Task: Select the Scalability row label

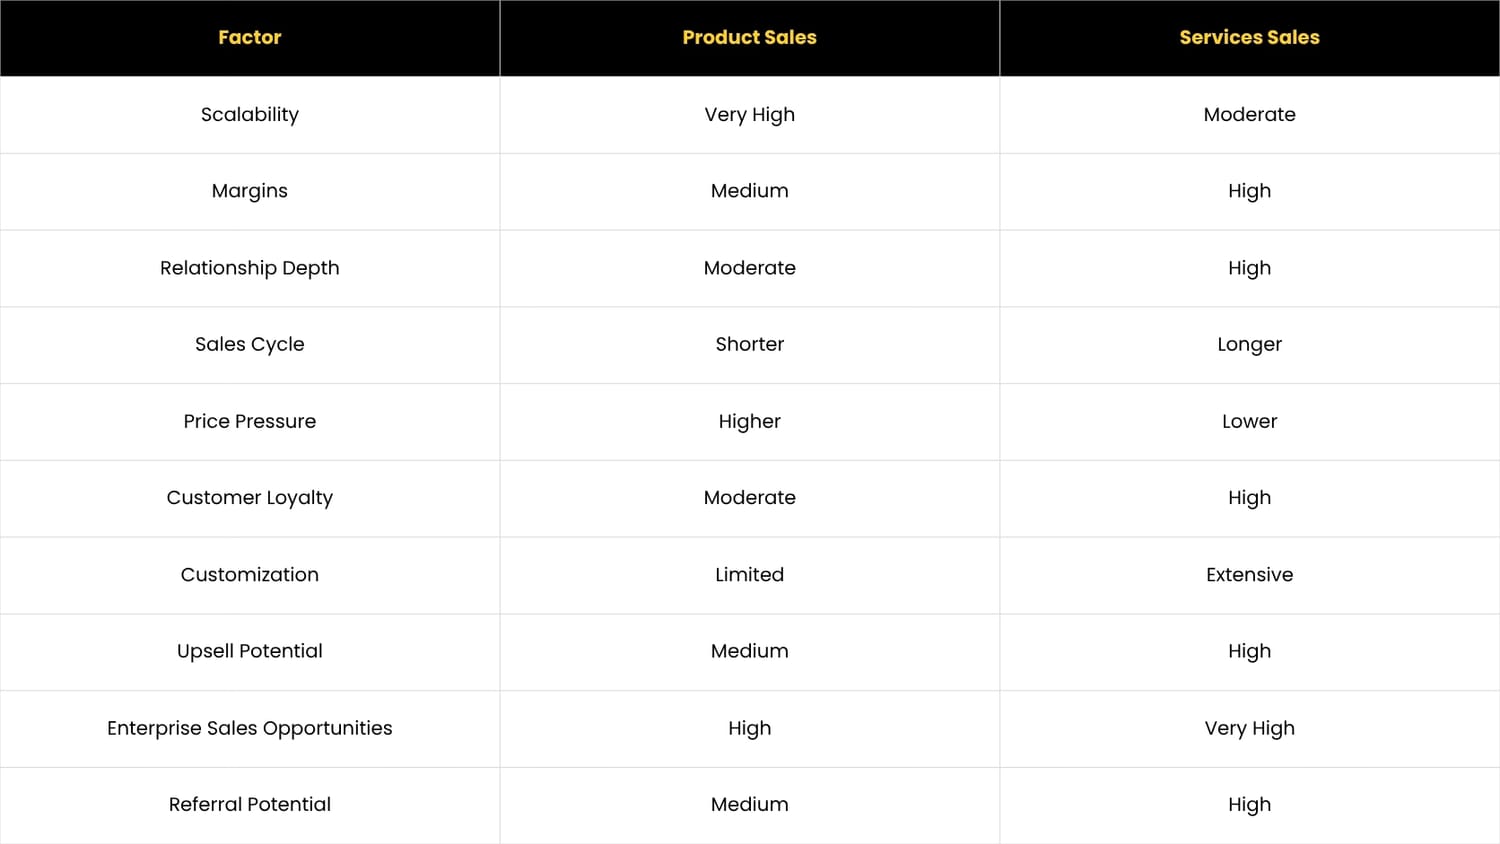Action: (x=250, y=115)
